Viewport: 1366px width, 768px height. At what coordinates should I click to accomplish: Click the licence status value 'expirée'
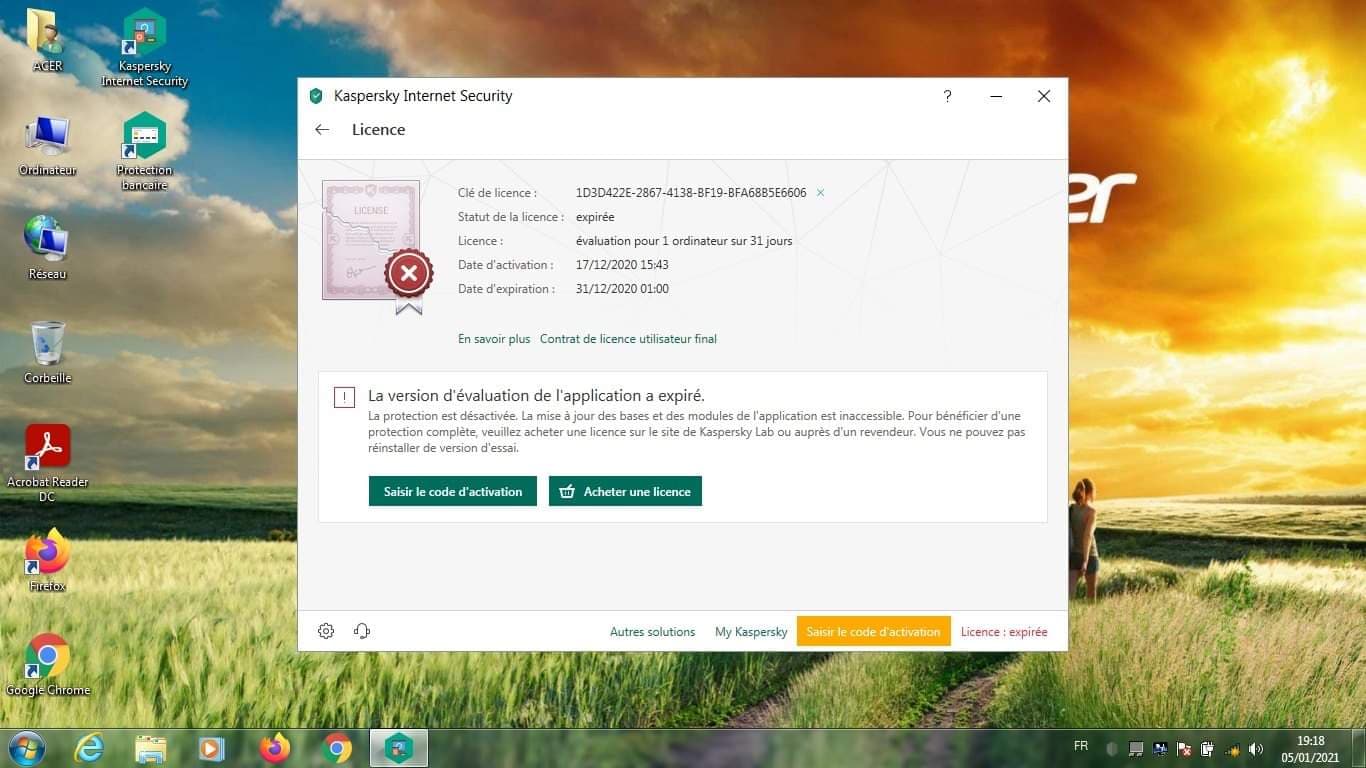tap(595, 217)
